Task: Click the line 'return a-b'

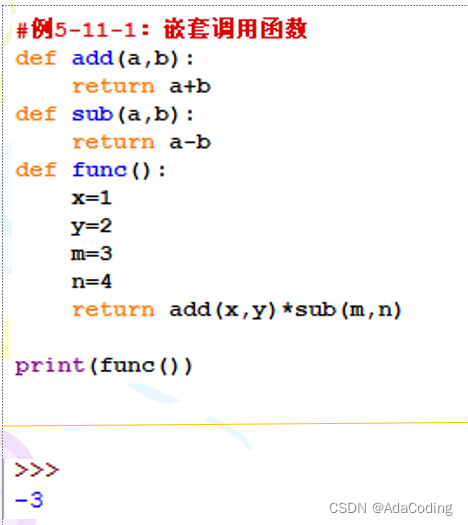Action: [x=141, y=143]
